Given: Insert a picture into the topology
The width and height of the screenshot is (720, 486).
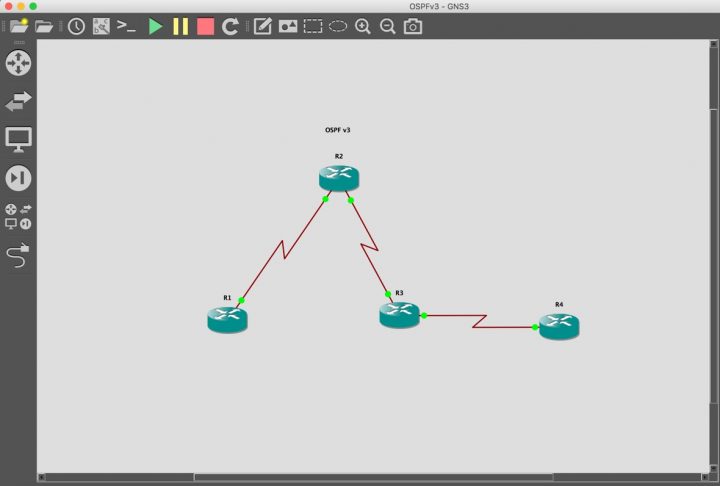Looking at the screenshot, I should click(x=288, y=26).
